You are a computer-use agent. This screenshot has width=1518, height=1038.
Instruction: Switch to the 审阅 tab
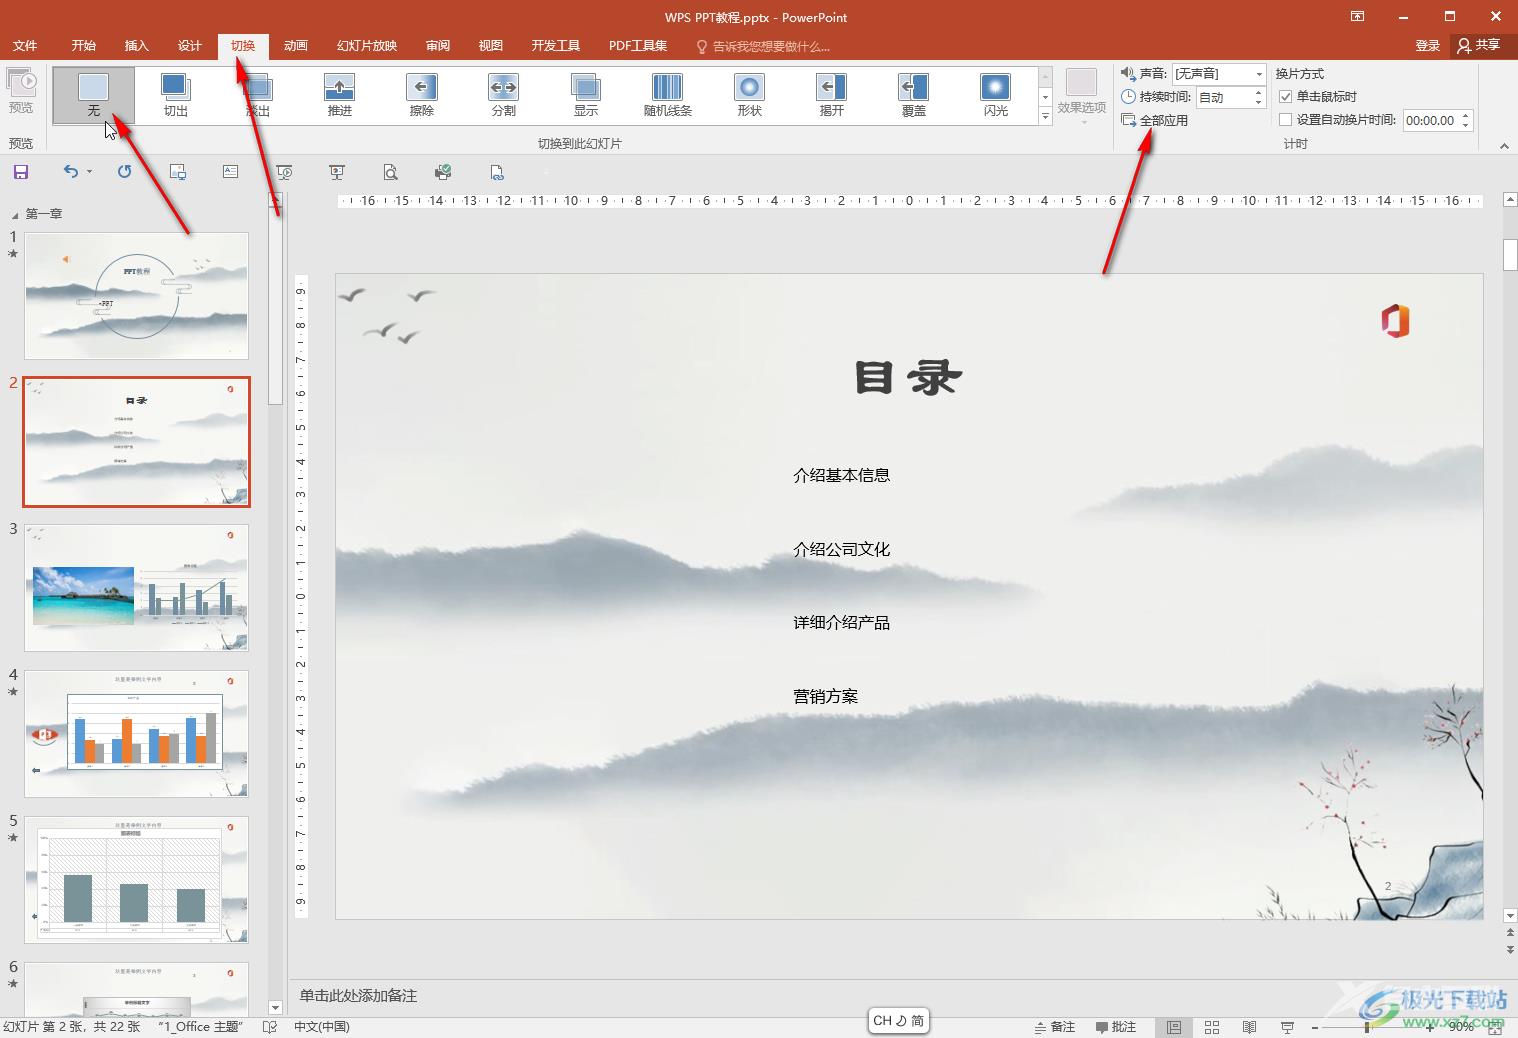tap(437, 46)
